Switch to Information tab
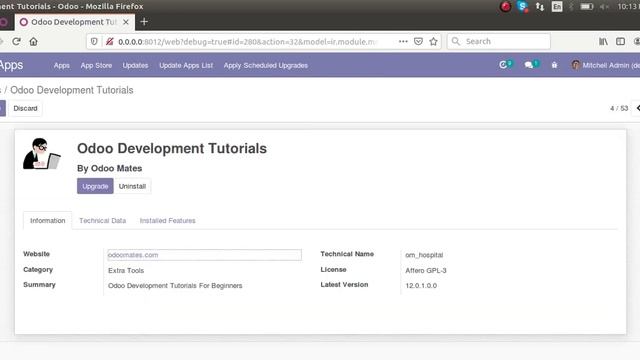 [47, 220]
